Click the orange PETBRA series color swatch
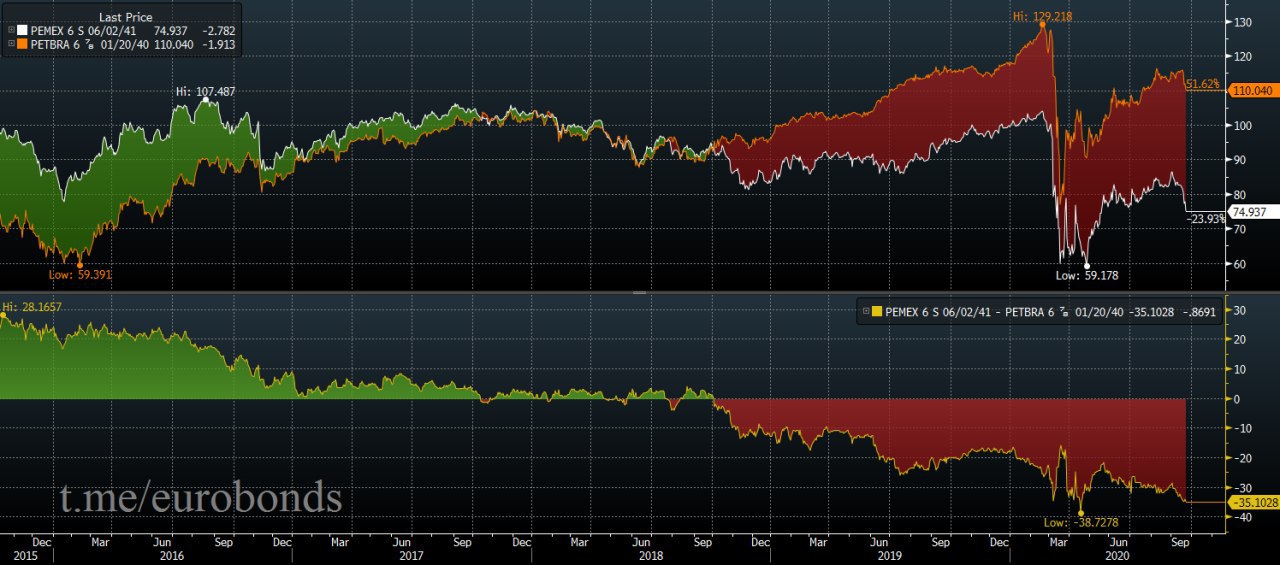The image size is (1280, 565). click(x=23, y=45)
